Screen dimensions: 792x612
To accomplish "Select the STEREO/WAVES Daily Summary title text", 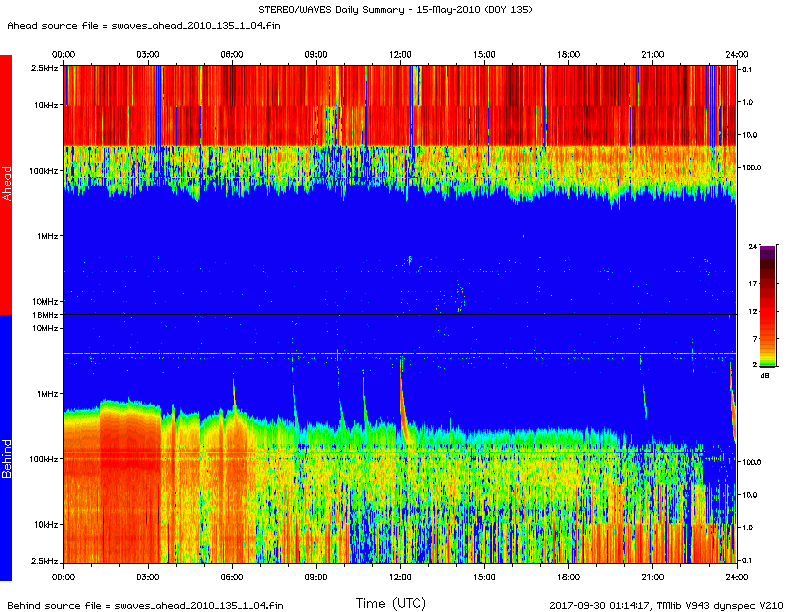I will [x=396, y=9].
